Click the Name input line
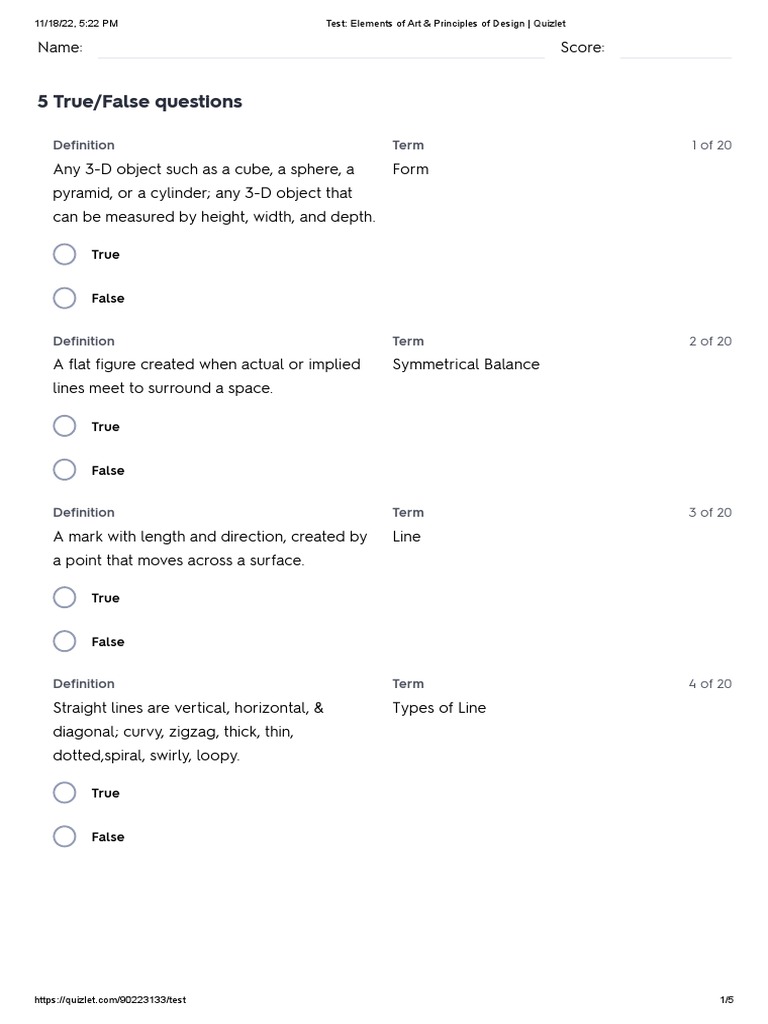Viewport: 768px width, 1024px height. 320,48
